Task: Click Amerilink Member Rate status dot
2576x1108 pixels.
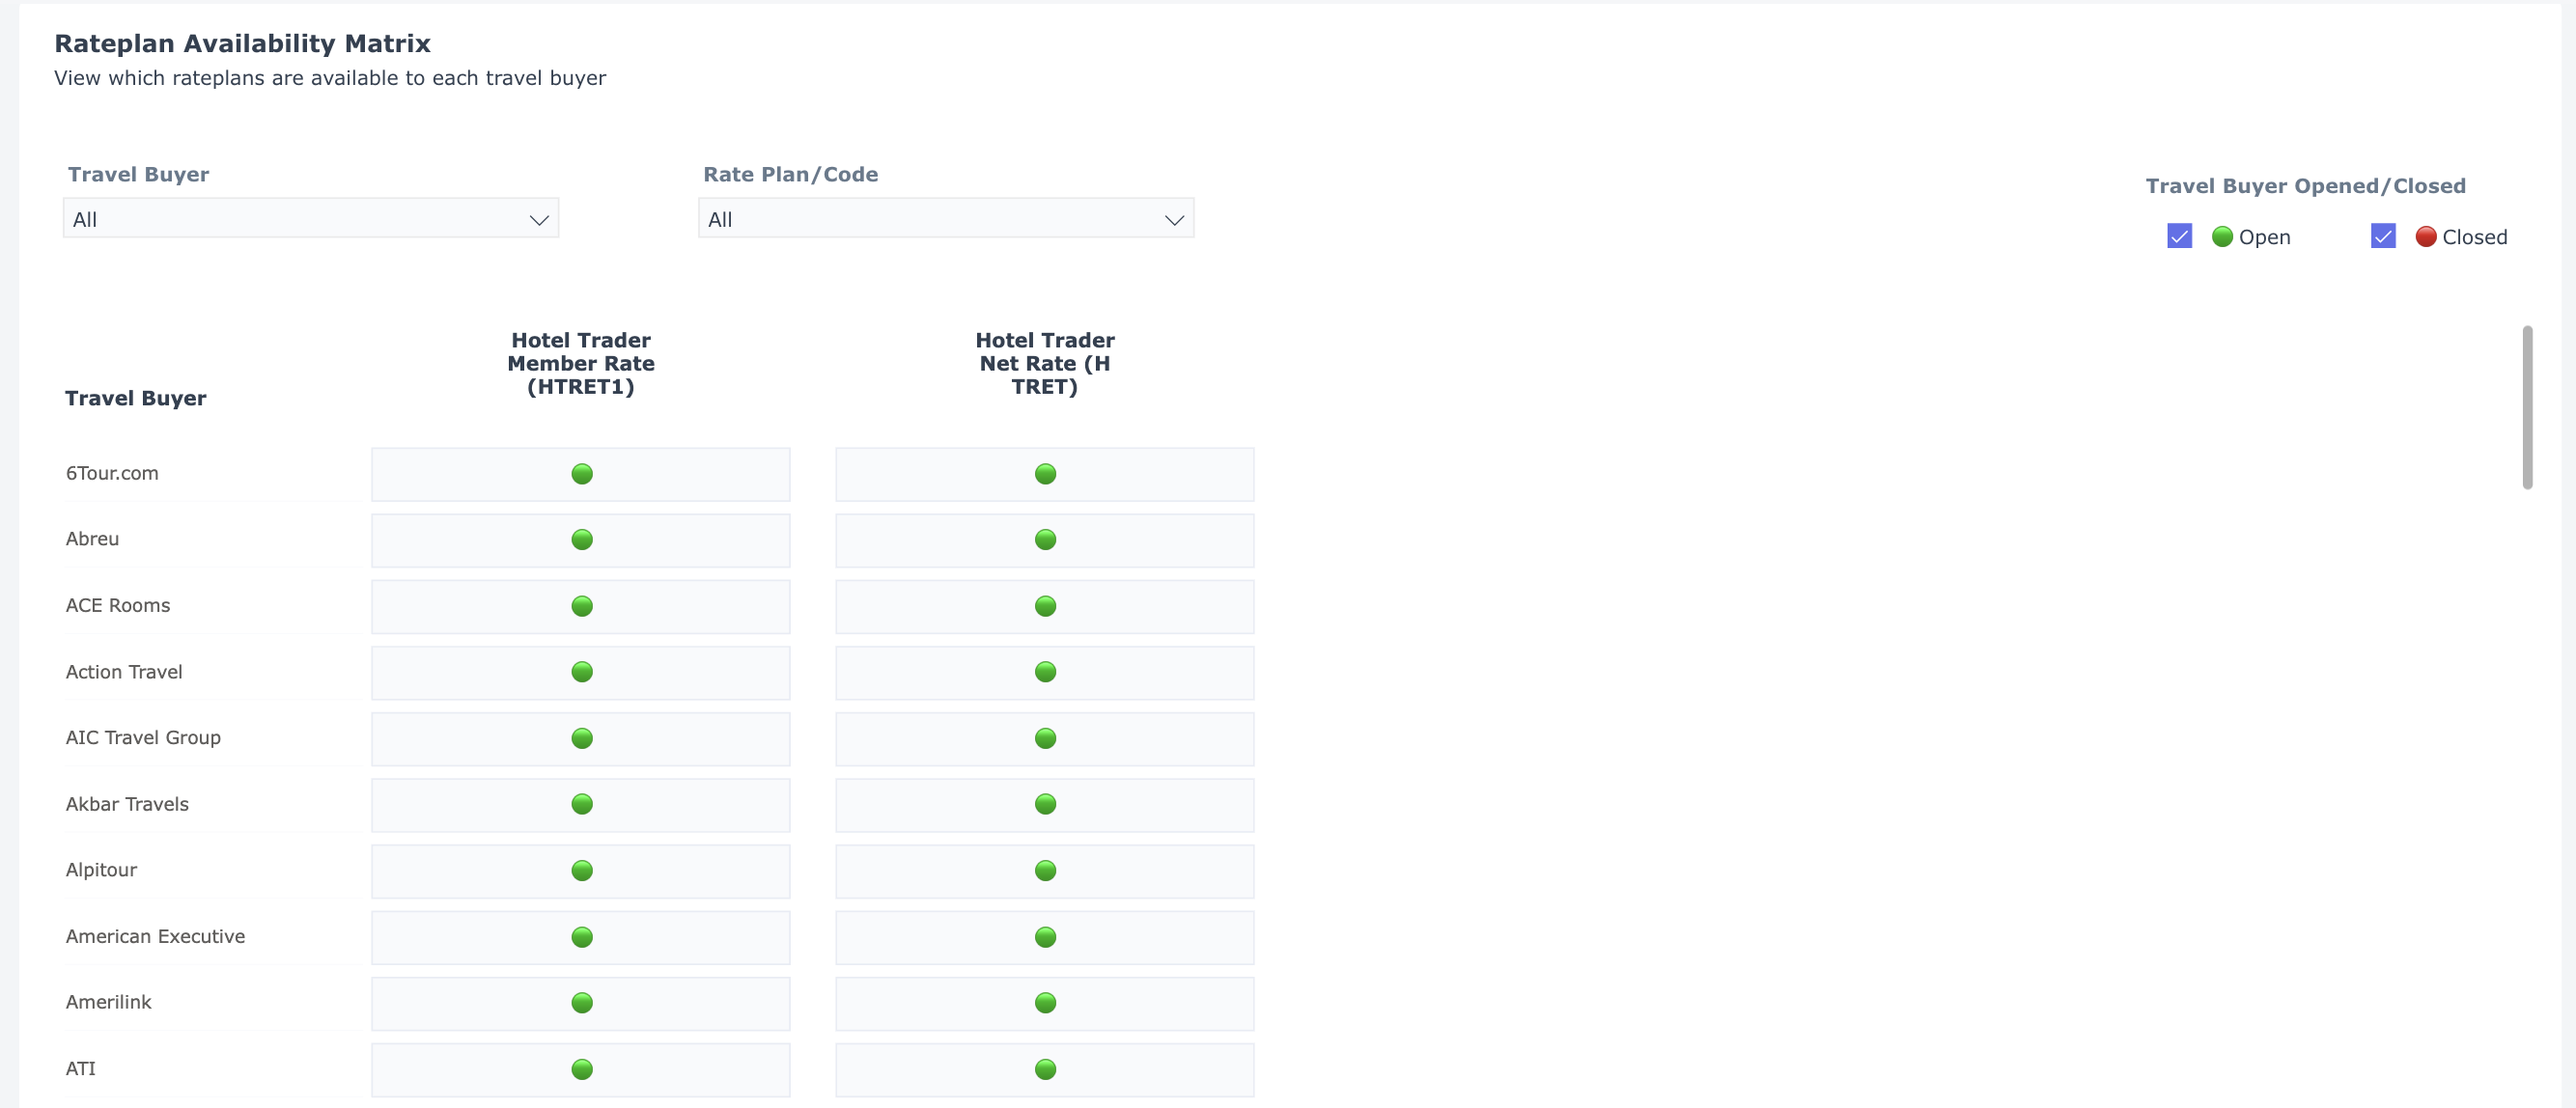Action: pos(582,1003)
